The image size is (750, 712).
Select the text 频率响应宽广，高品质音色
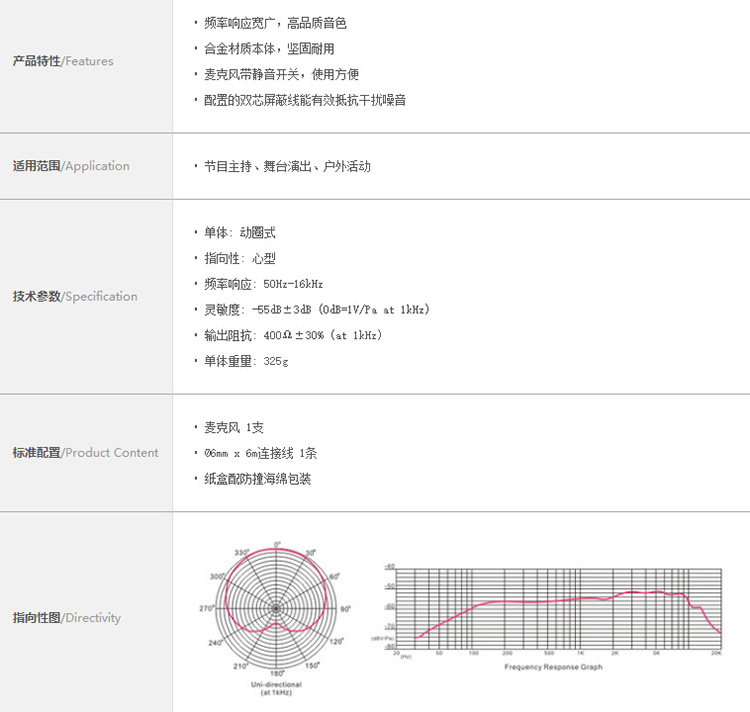click(x=275, y=23)
